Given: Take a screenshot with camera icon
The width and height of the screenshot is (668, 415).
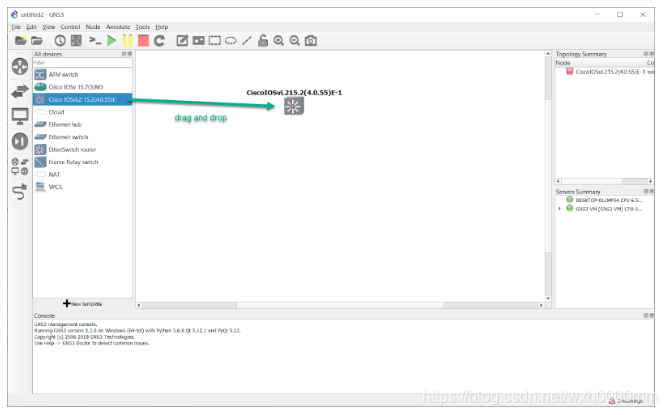Looking at the screenshot, I should pos(311,40).
